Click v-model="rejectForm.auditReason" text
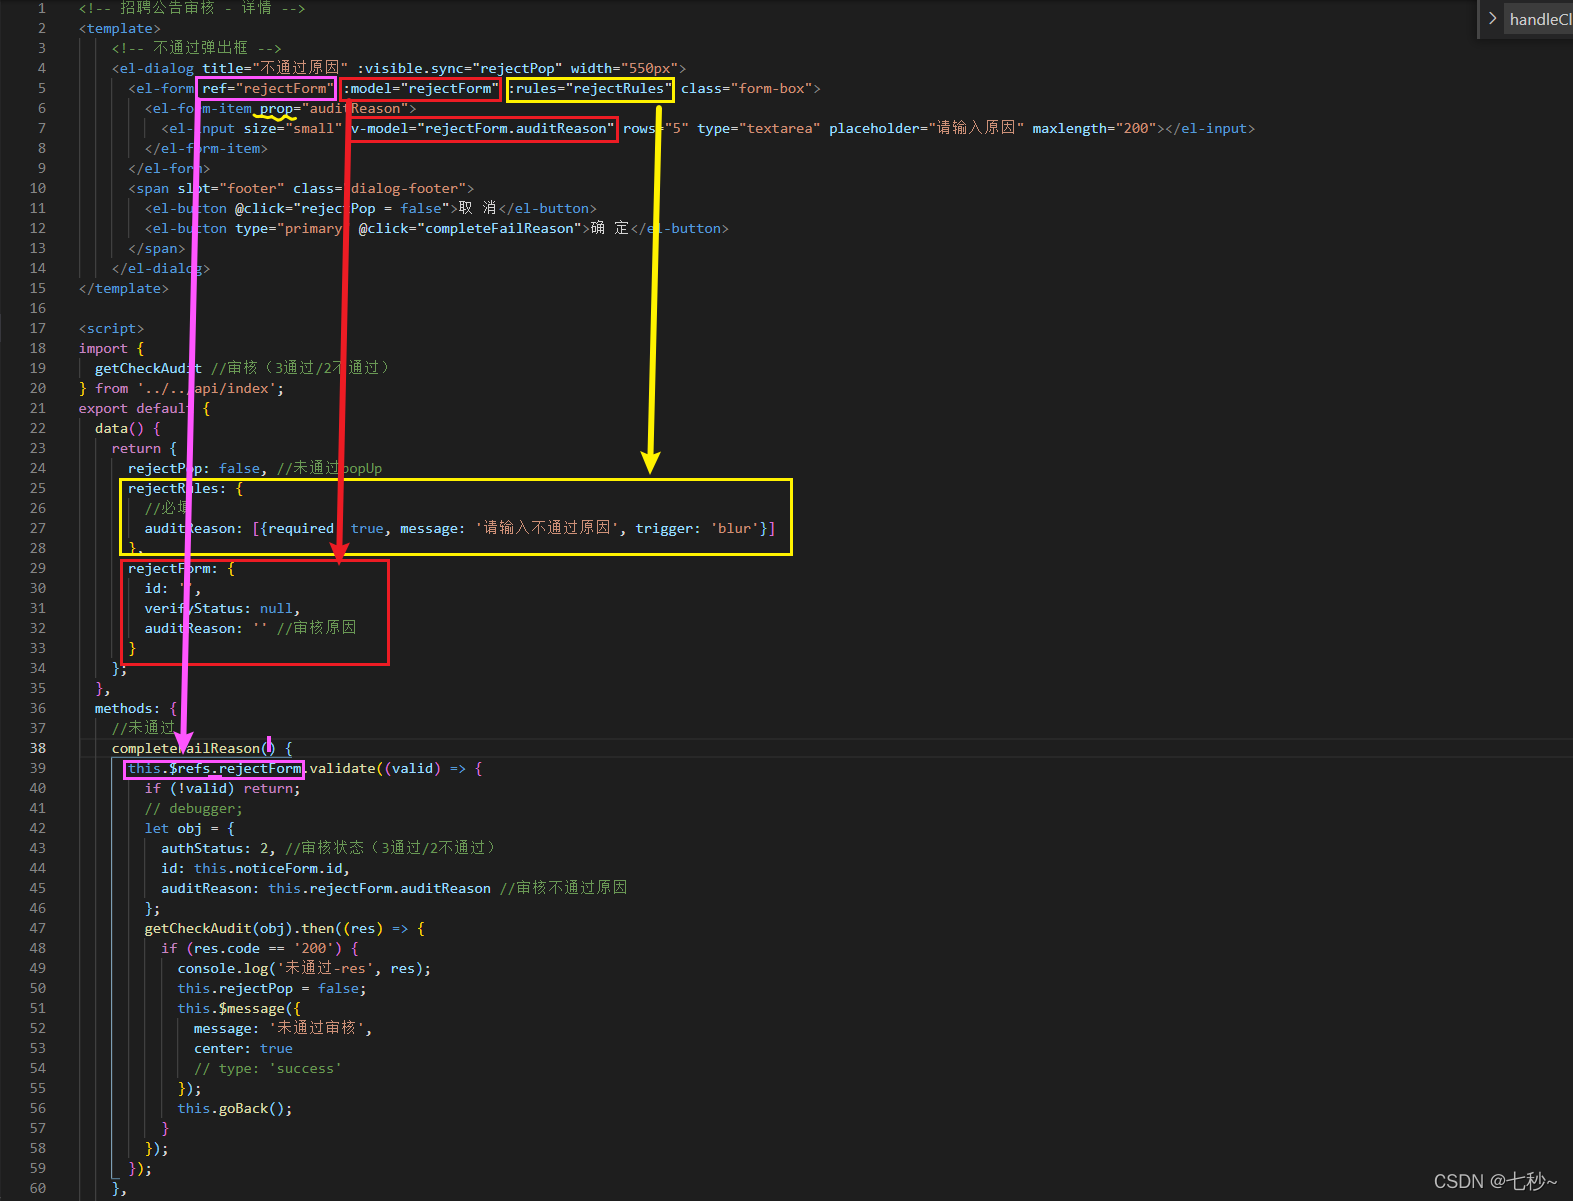Viewport: 1573px width, 1201px height. [x=483, y=128]
